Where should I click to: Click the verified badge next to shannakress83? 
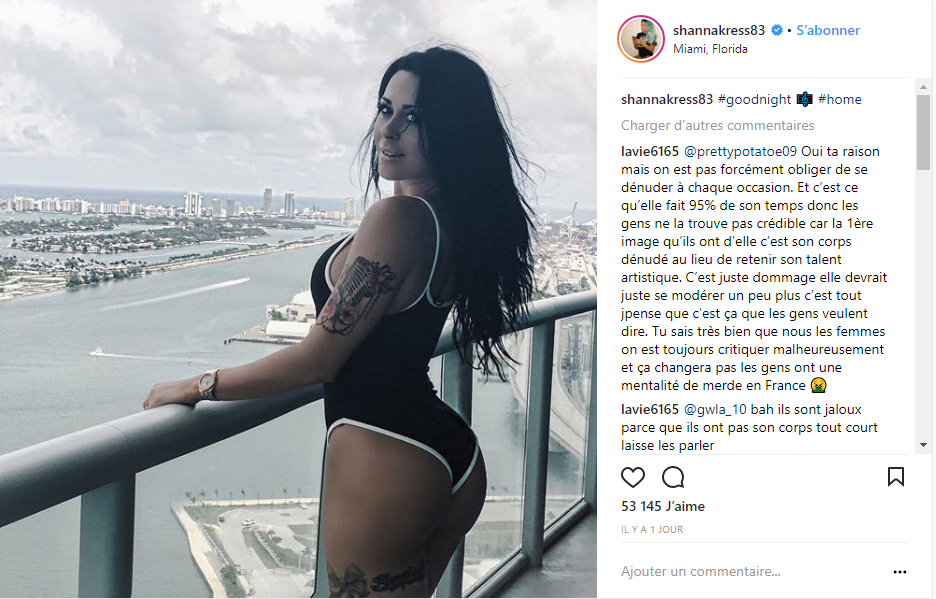click(x=777, y=30)
